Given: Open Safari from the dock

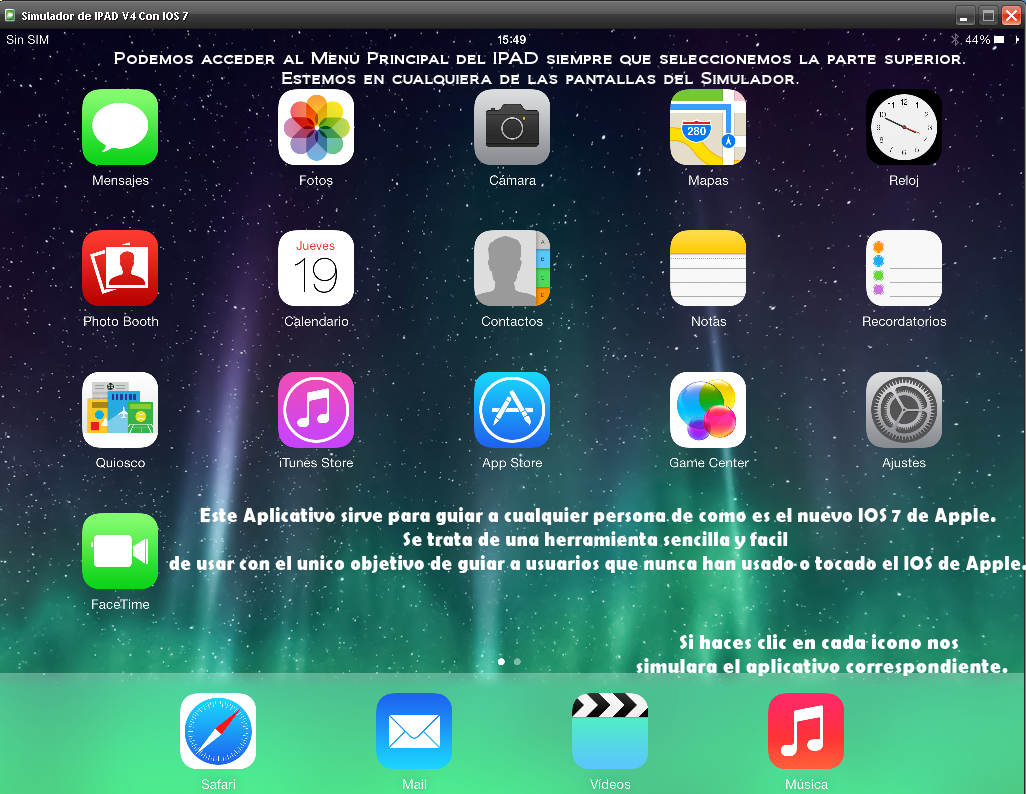Looking at the screenshot, I should (218, 731).
